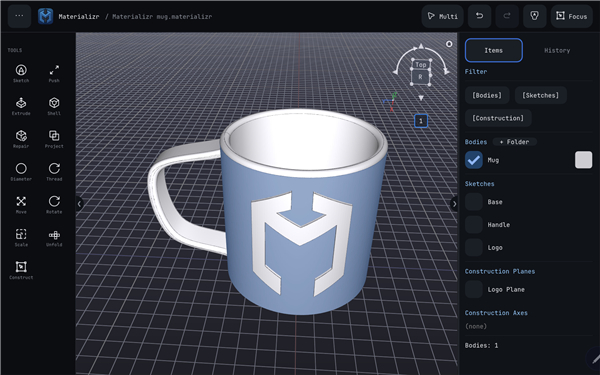The image size is (600, 375).
Task: Open the Construct tool
Action: 21,270
